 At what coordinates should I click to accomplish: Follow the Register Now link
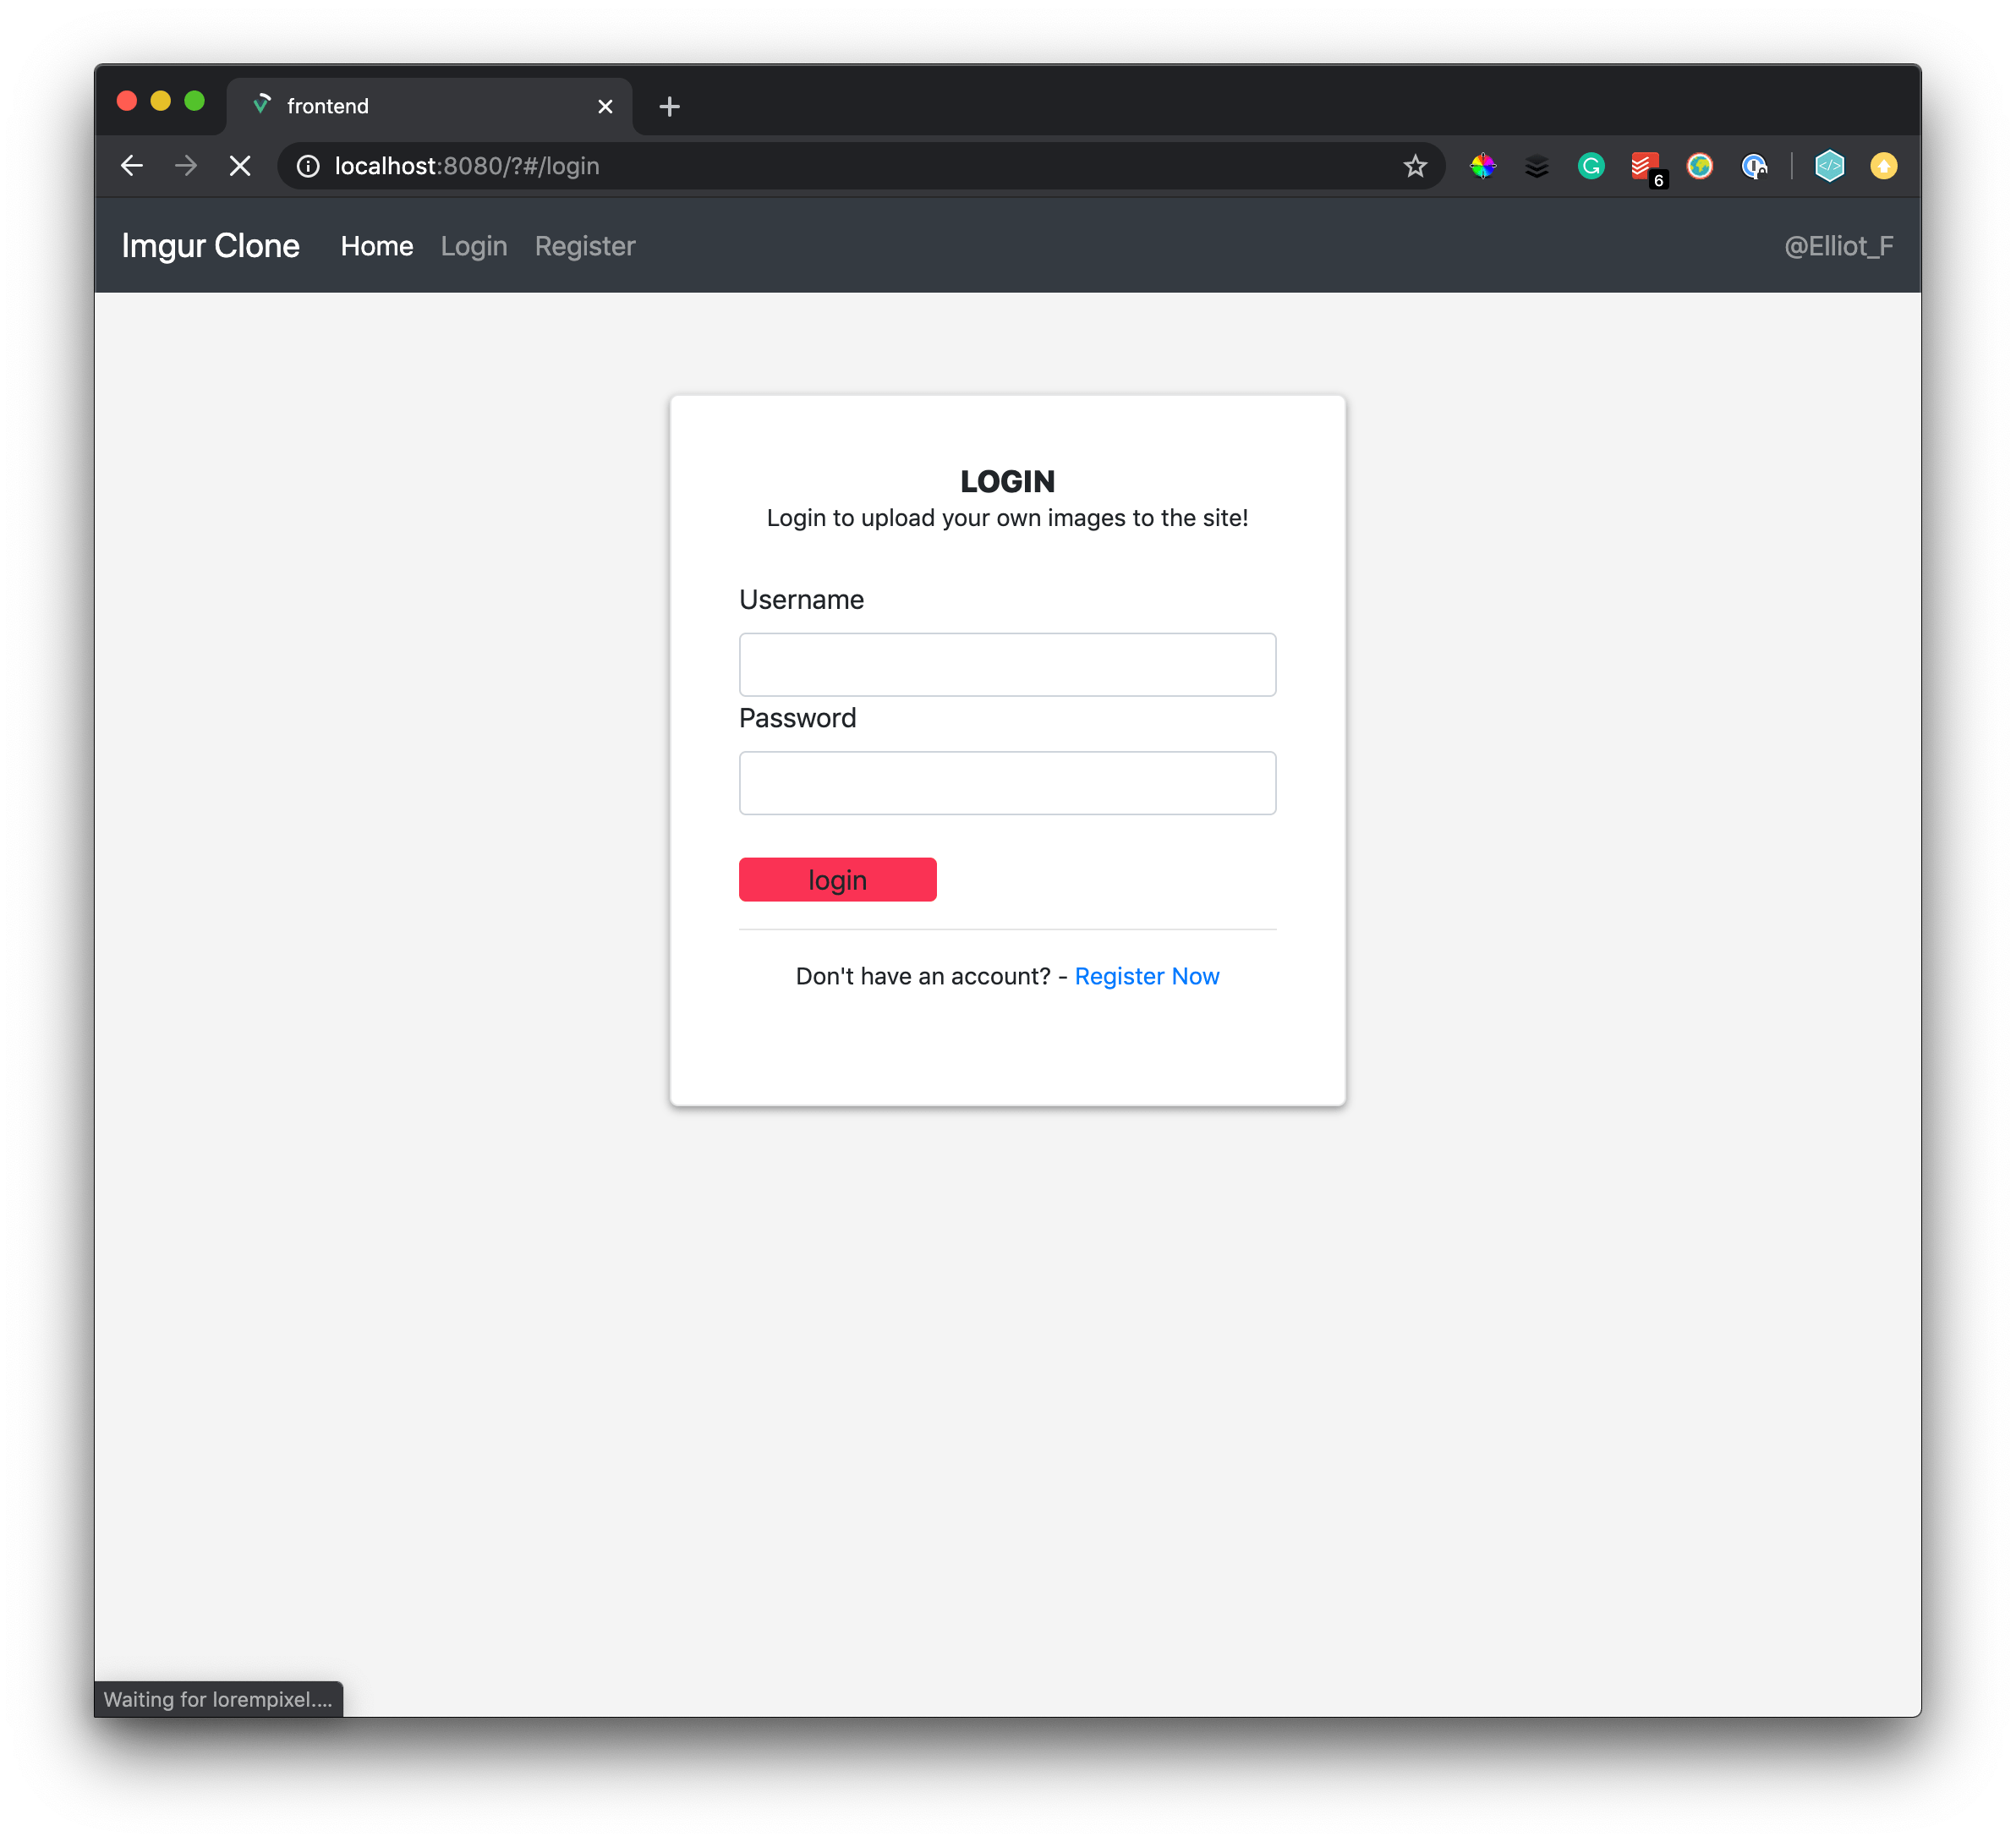(1147, 976)
